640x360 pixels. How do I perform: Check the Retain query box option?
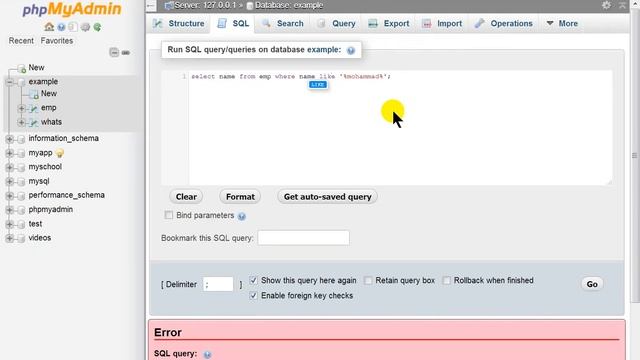point(368,280)
